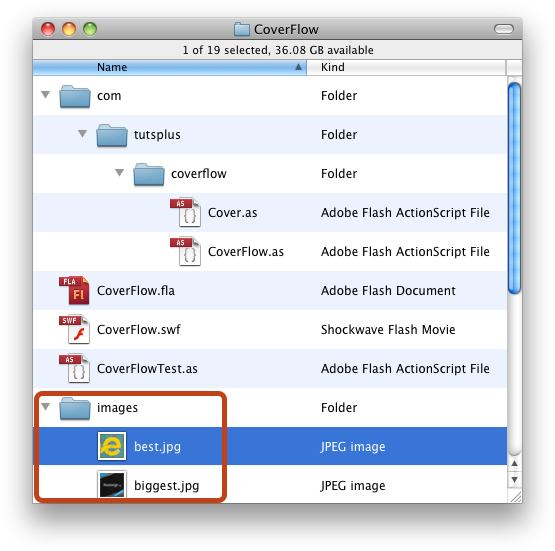
Task: Click the CoverFlow.swf Shockwave file icon
Action: (74, 329)
